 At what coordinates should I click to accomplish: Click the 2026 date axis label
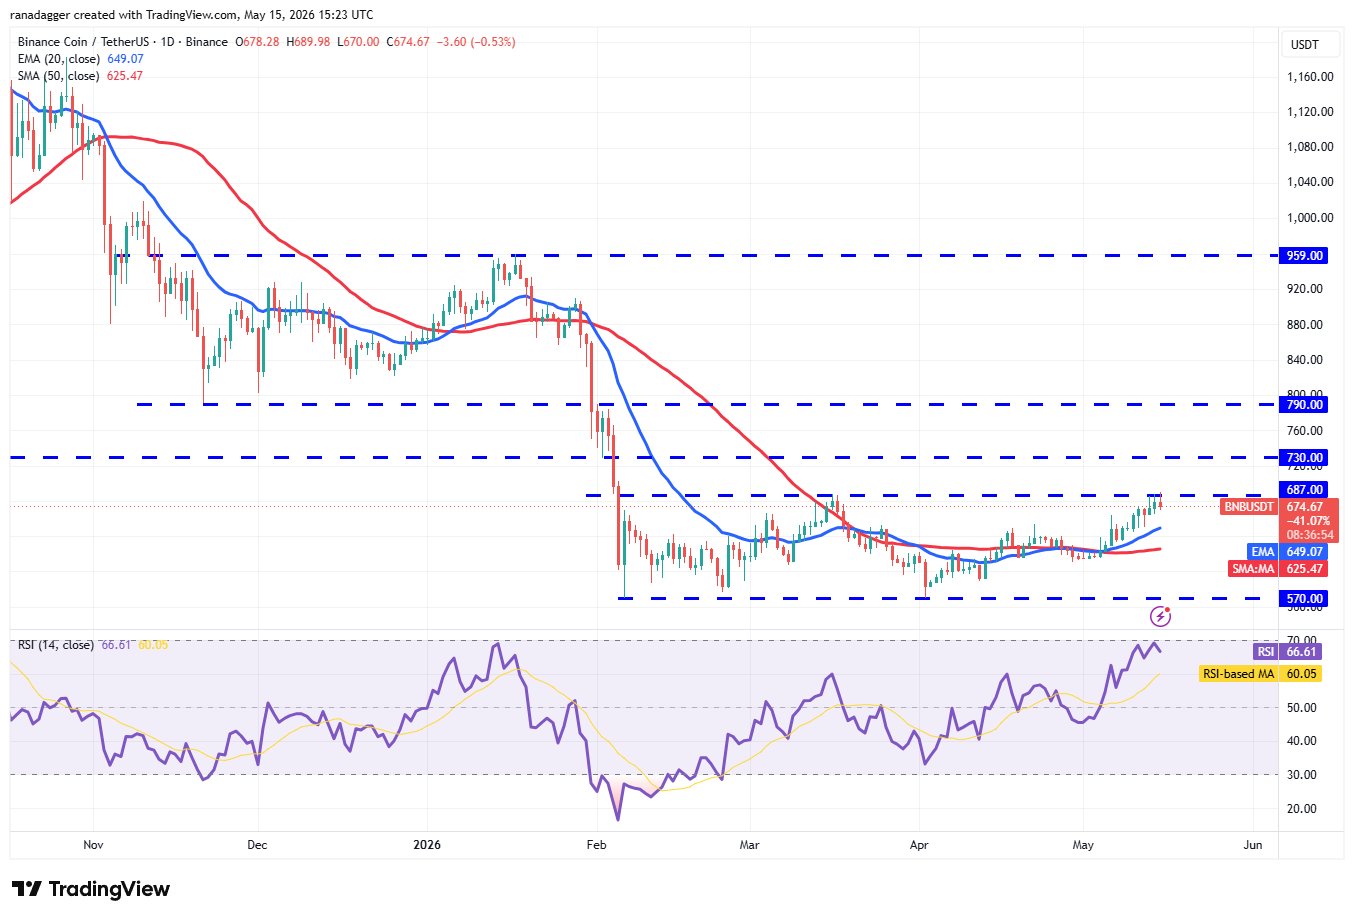pyautogui.click(x=427, y=845)
